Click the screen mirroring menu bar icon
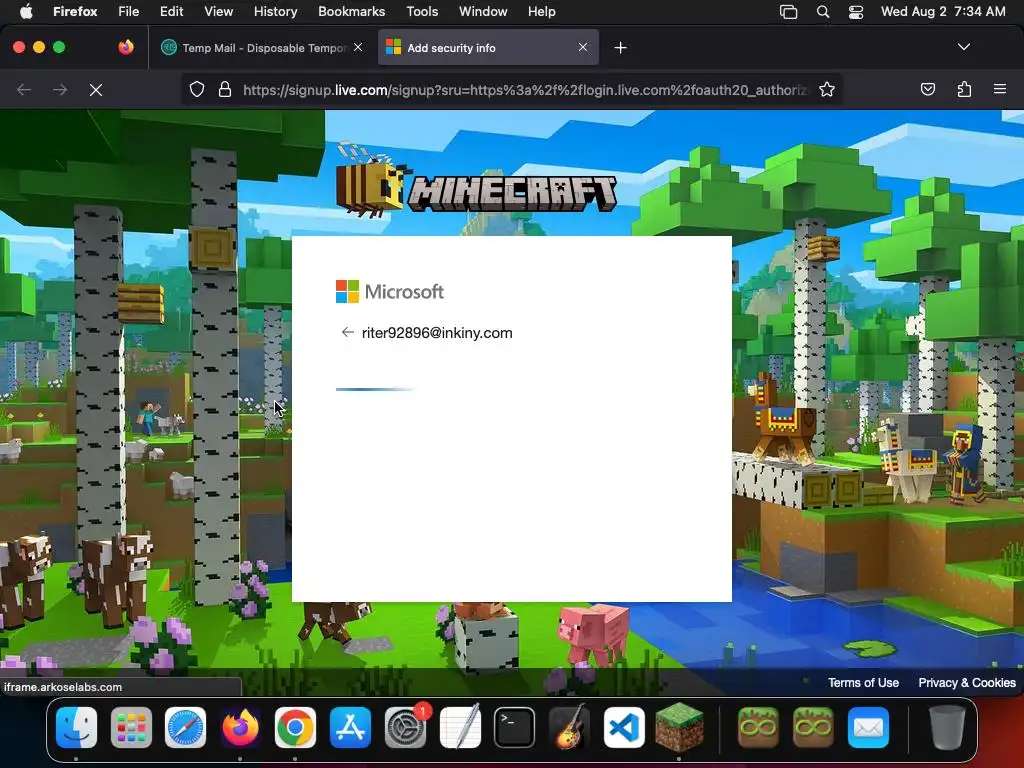This screenshot has width=1024, height=768. coord(788,11)
